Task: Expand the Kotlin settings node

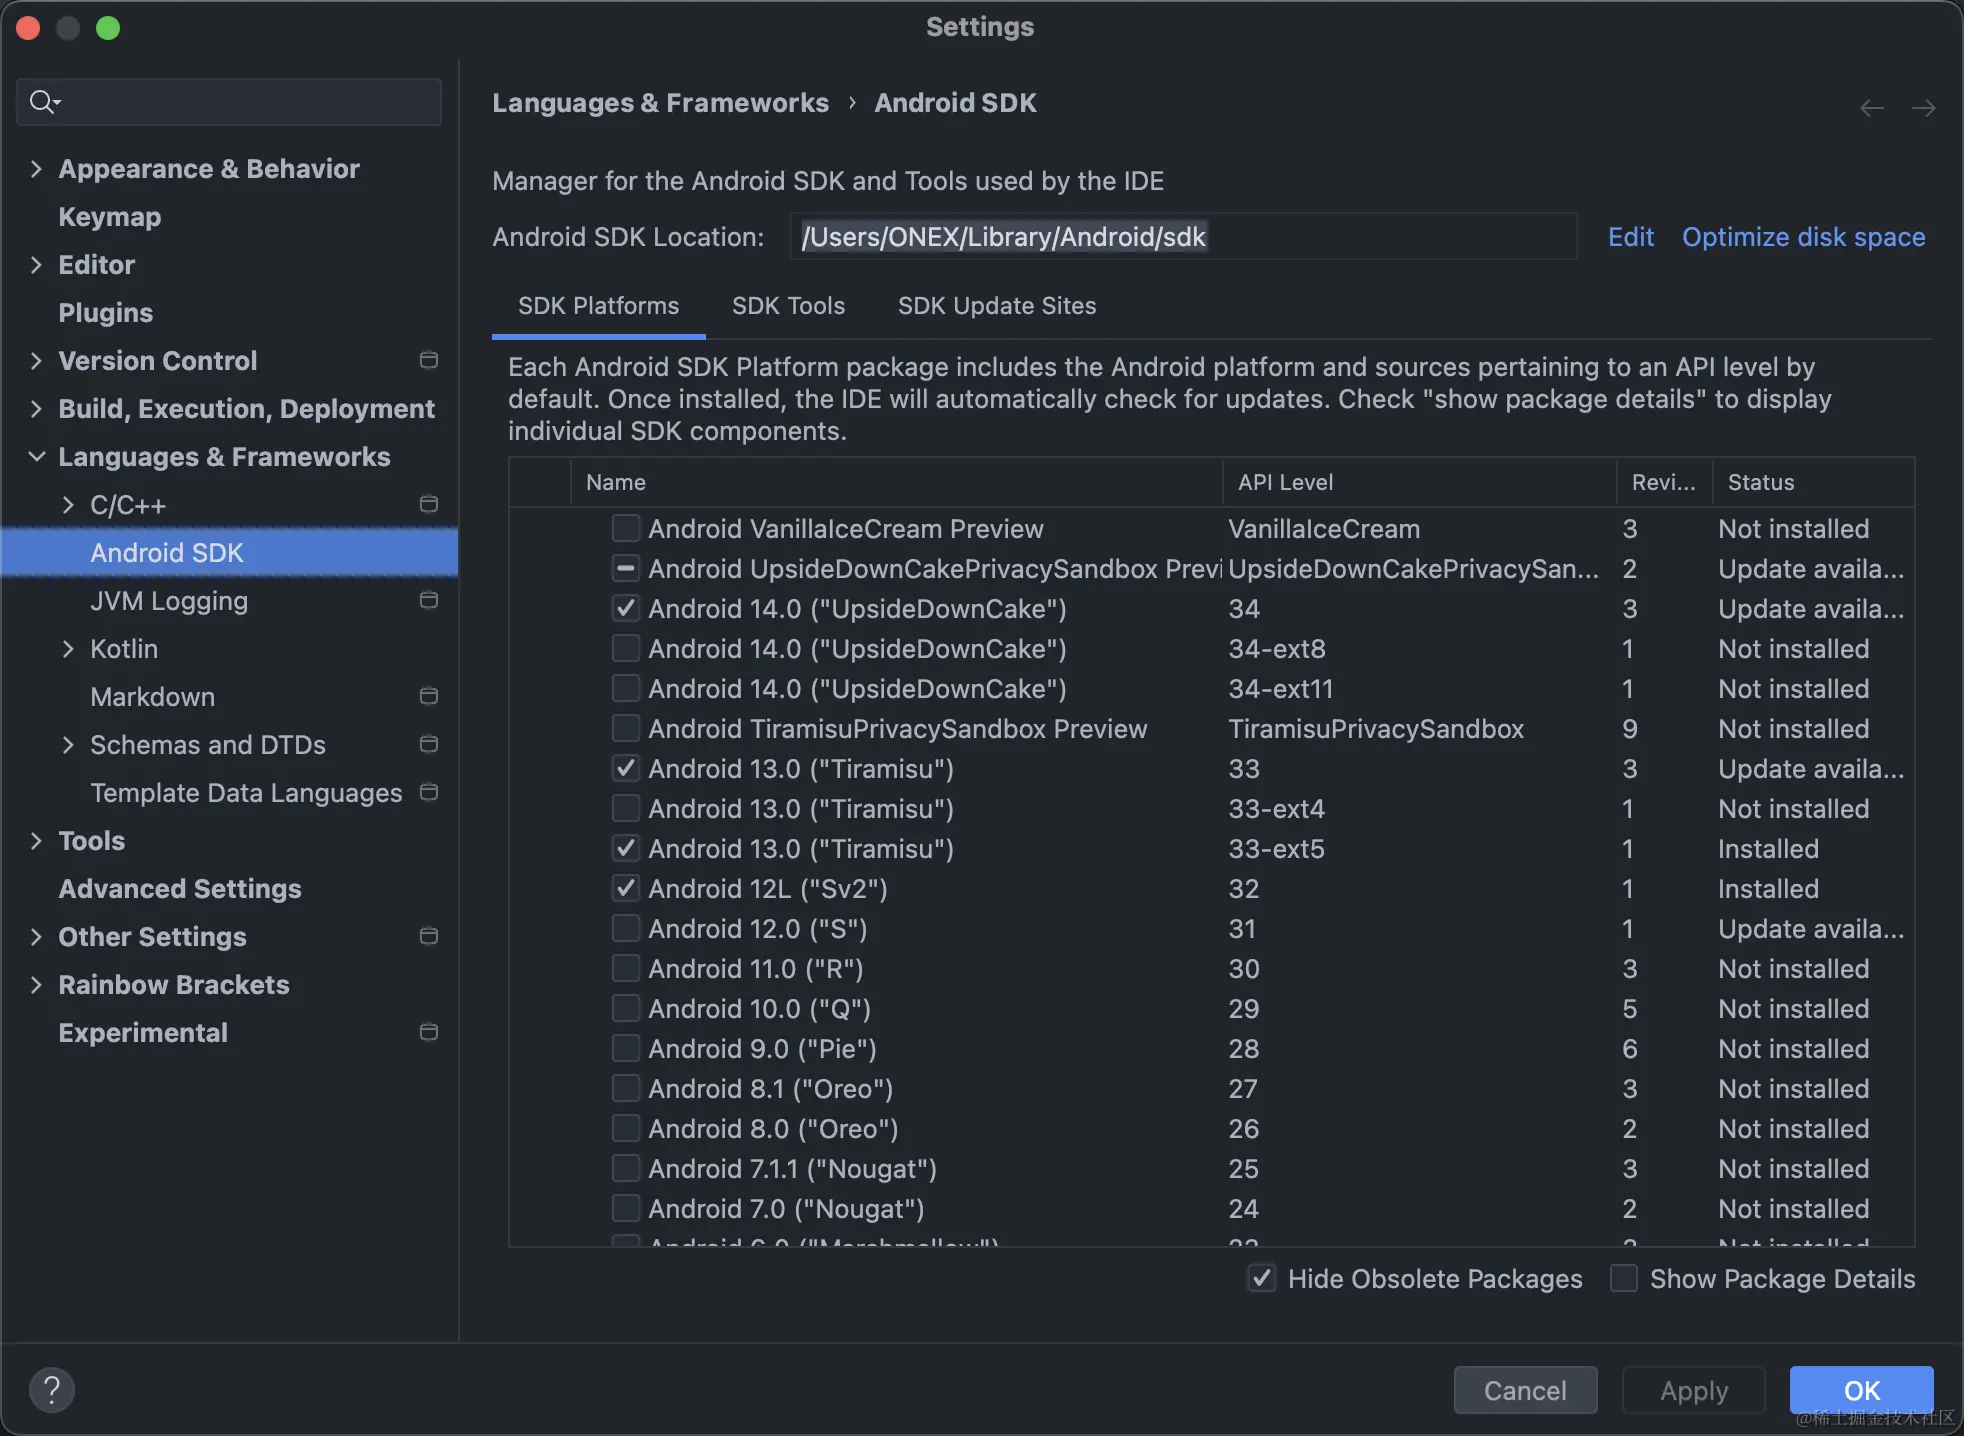Action: point(68,649)
